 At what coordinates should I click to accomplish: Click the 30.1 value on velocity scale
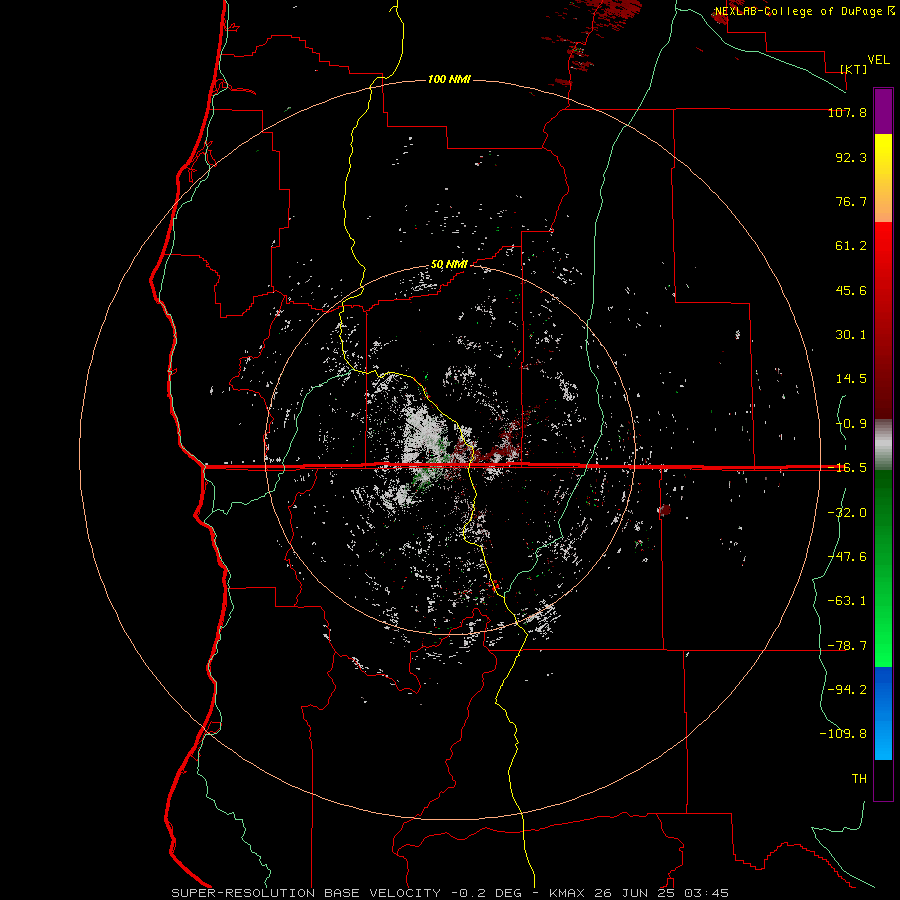(x=851, y=335)
